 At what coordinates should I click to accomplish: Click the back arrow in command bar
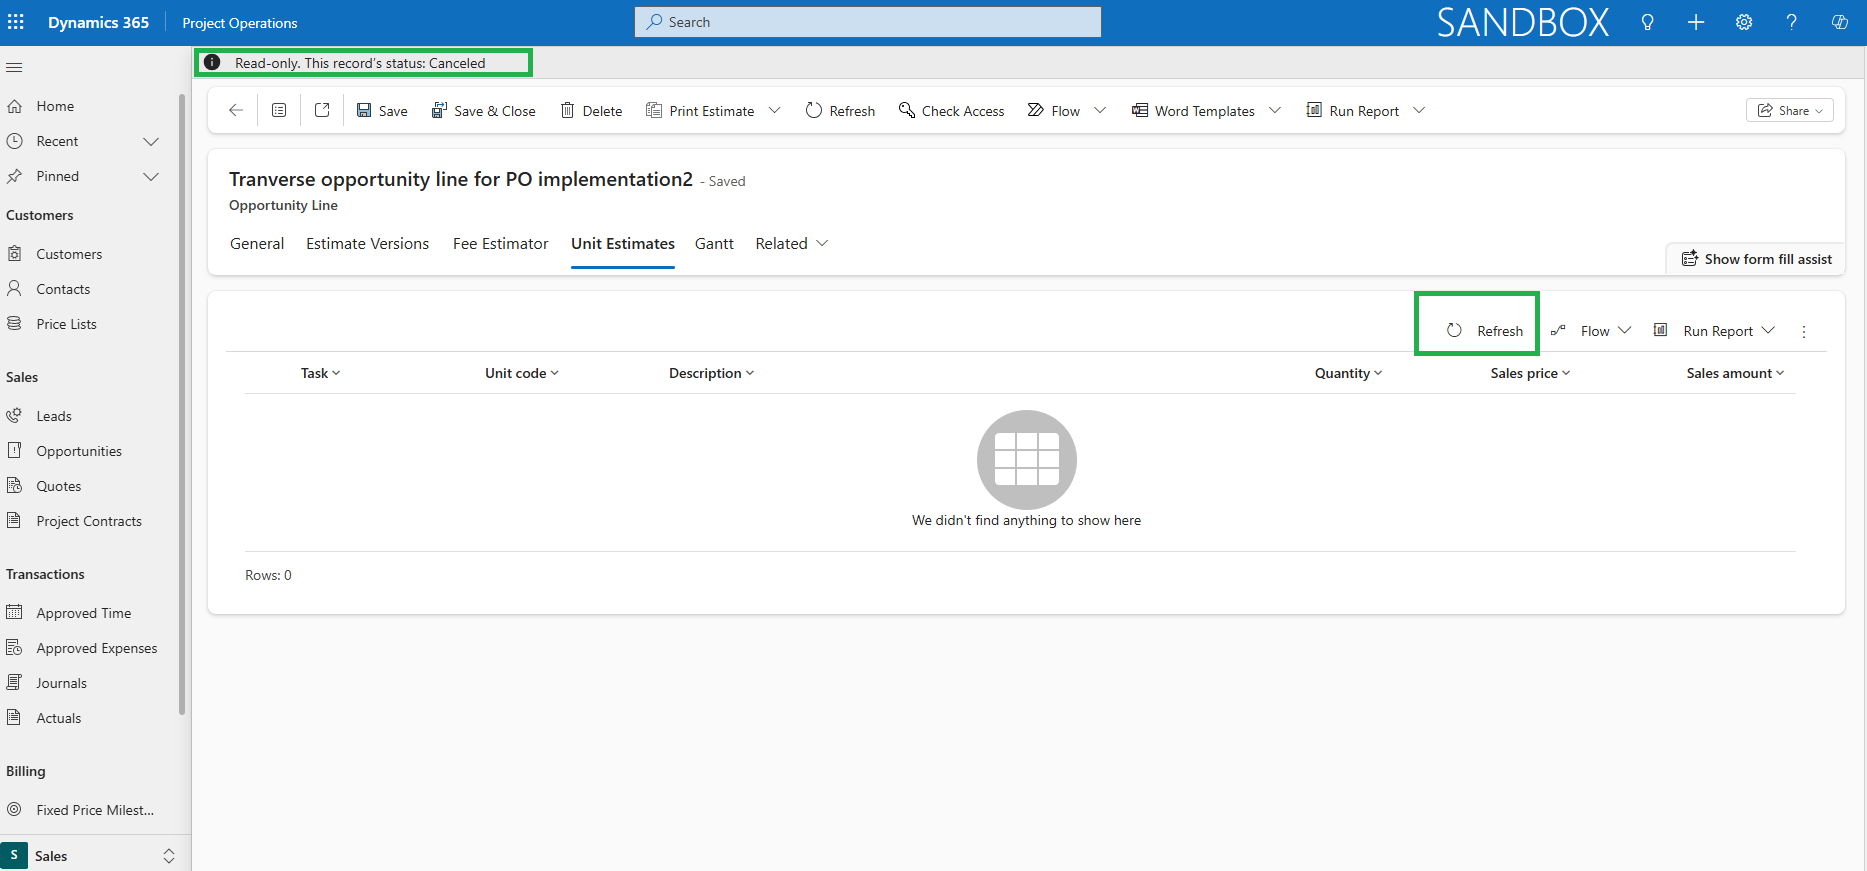(x=236, y=111)
